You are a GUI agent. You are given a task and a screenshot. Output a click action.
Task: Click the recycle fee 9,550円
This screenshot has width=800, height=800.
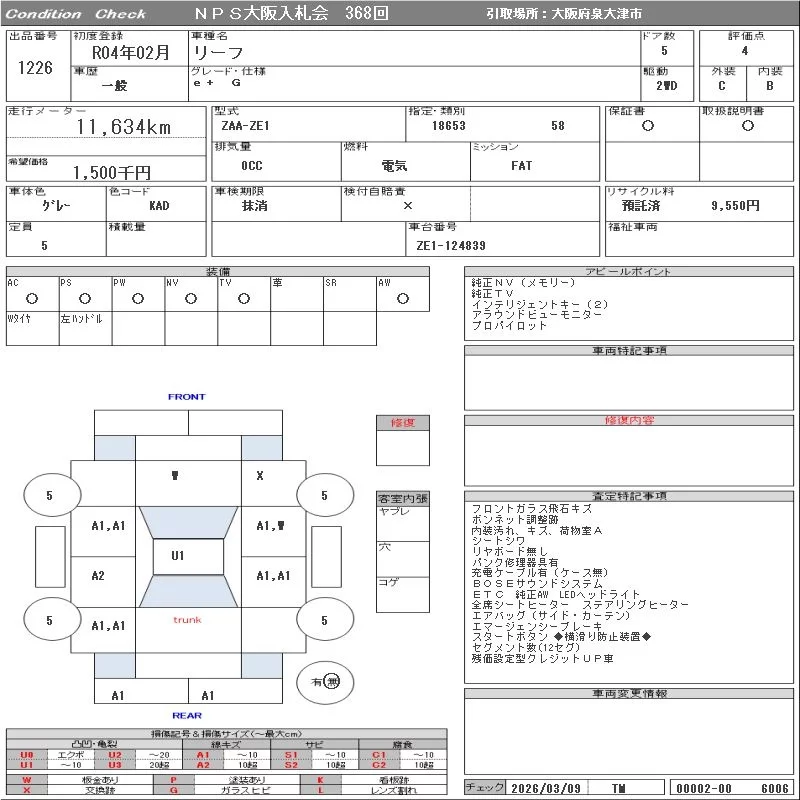coord(735,206)
